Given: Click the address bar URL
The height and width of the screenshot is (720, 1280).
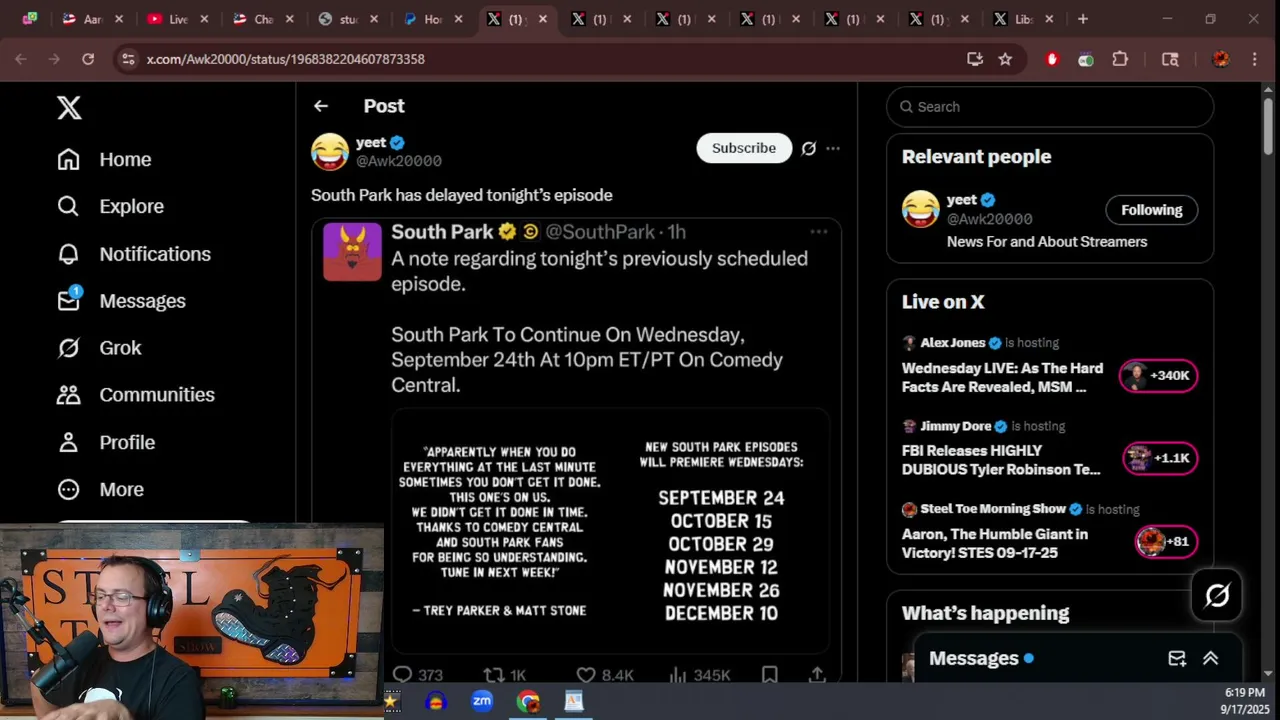Looking at the screenshot, I should 286,59.
